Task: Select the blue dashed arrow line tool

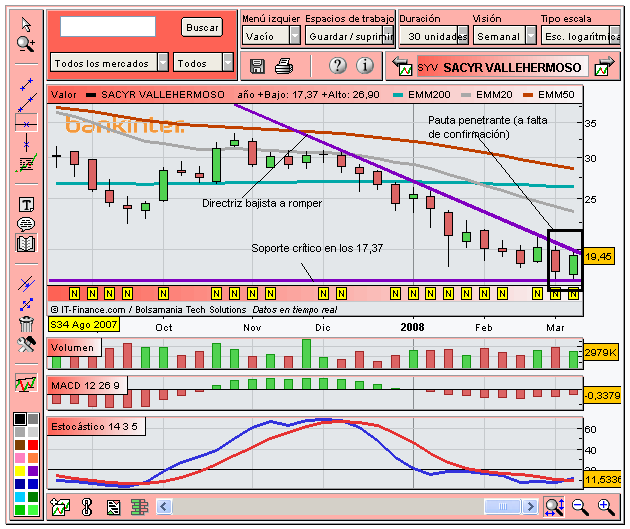Action: click(x=26, y=304)
